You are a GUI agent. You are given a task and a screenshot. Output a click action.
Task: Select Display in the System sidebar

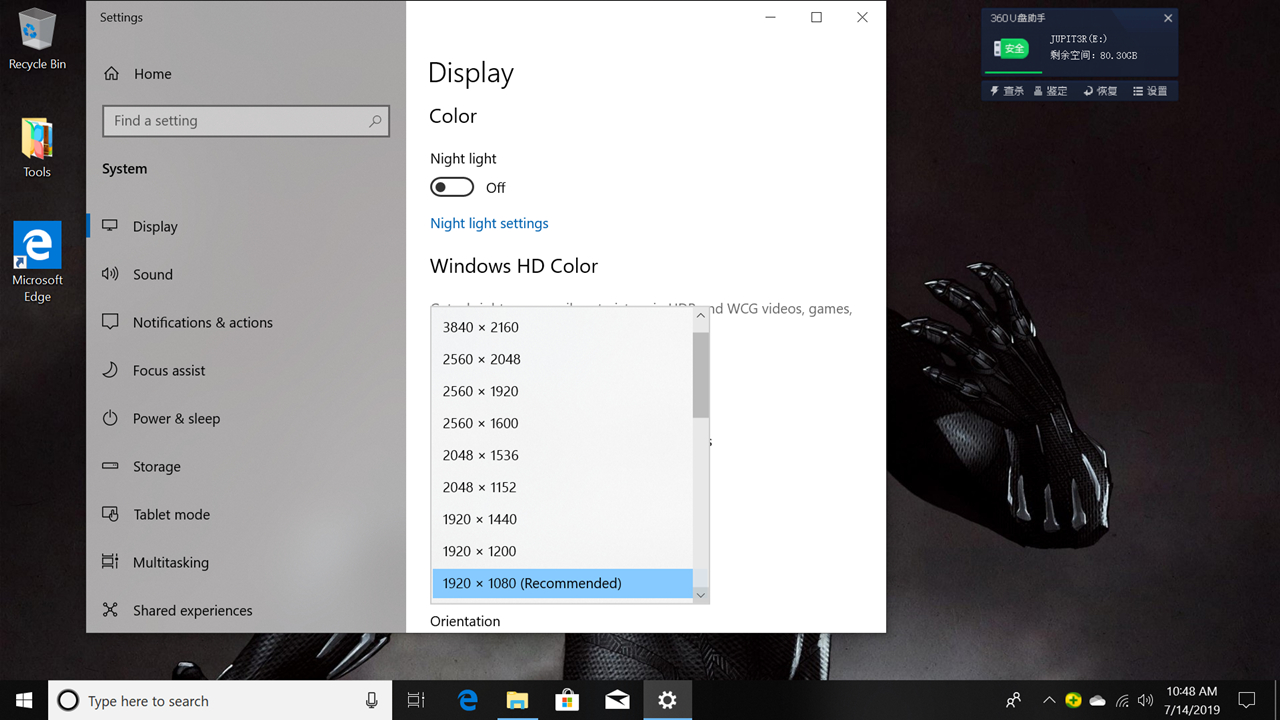tap(155, 227)
